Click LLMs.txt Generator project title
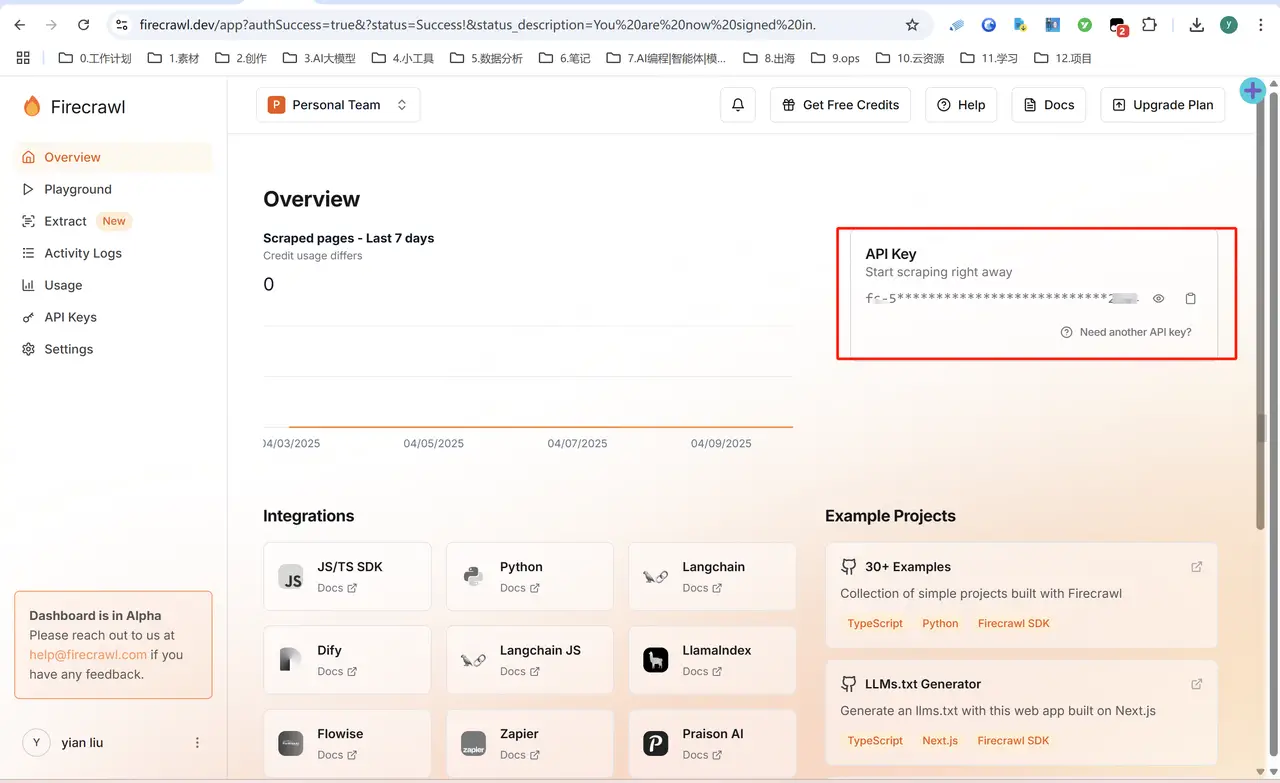The width and height of the screenshot is (1280, 783). pos(923,684)
